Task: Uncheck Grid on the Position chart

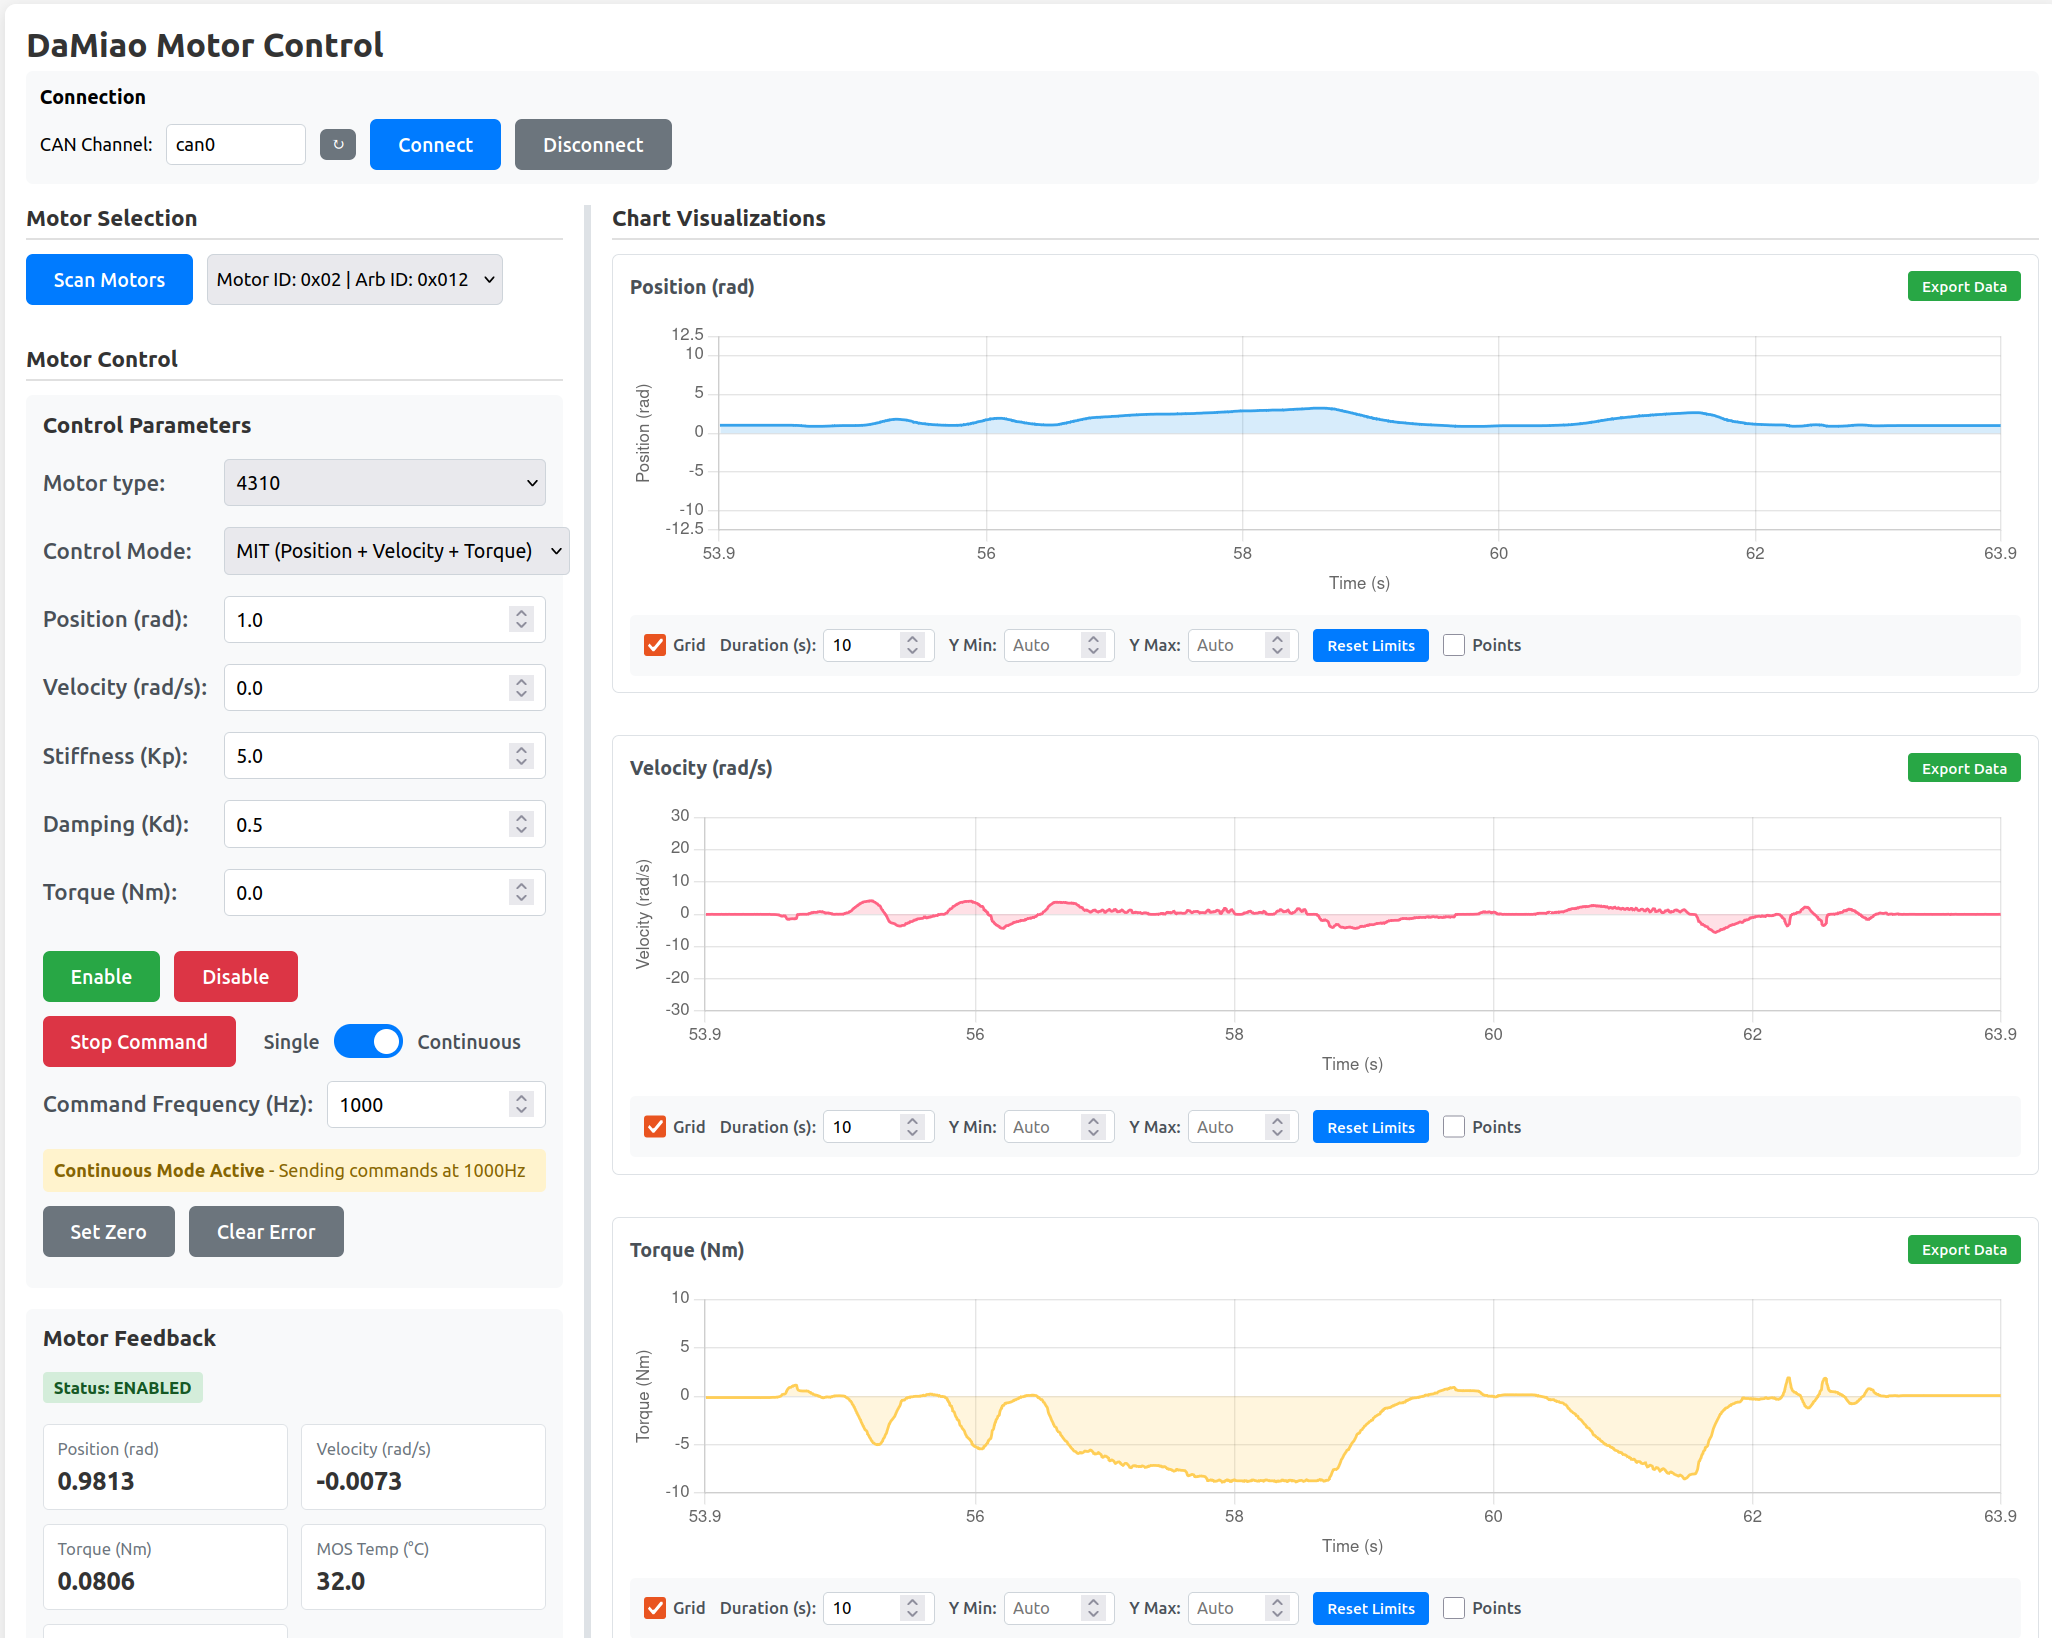Action: pos(655,645)
